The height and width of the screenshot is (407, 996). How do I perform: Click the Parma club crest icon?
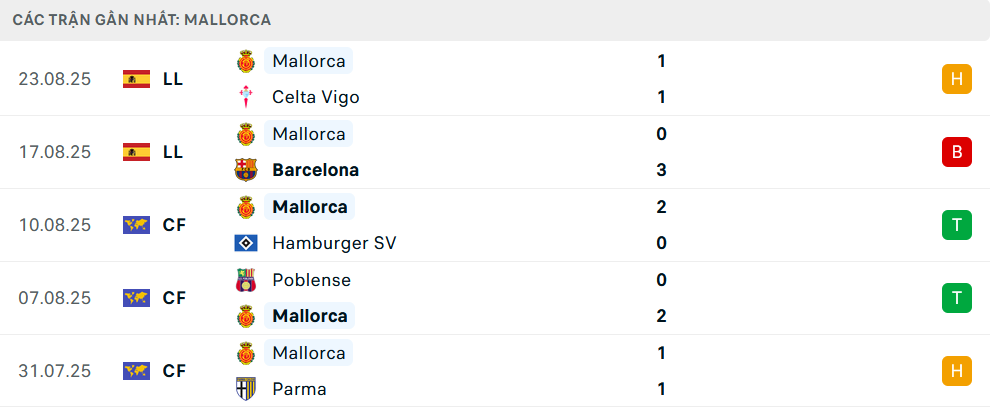coord(245,389)
